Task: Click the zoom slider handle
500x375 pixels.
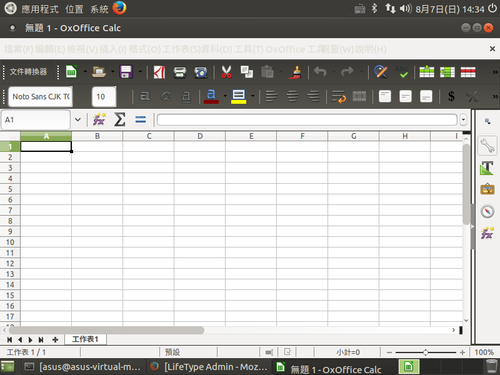Action: 425,352
